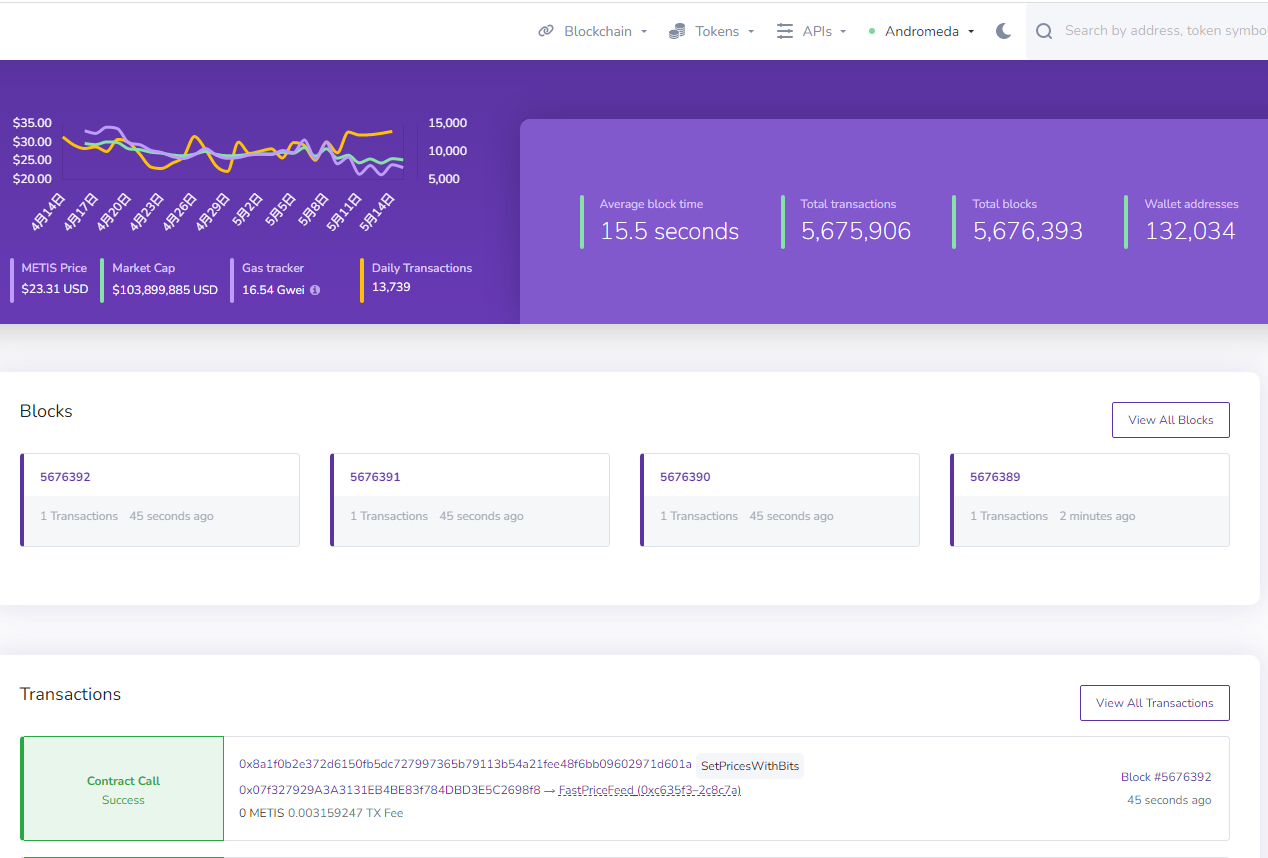Click the Blockchain link chain icon
Screen dimensions: 1268x858
click(x=546, y=31)
